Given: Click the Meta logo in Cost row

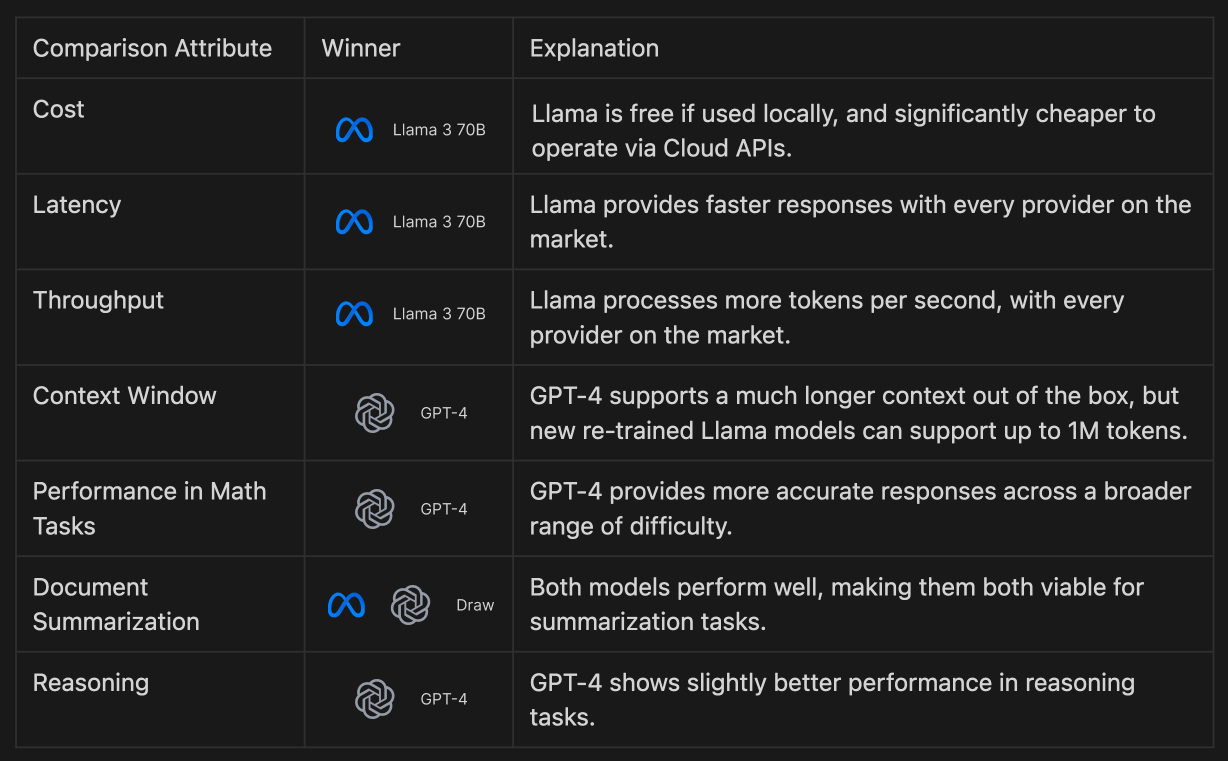Looking at the screenshot, I should 354,130.
